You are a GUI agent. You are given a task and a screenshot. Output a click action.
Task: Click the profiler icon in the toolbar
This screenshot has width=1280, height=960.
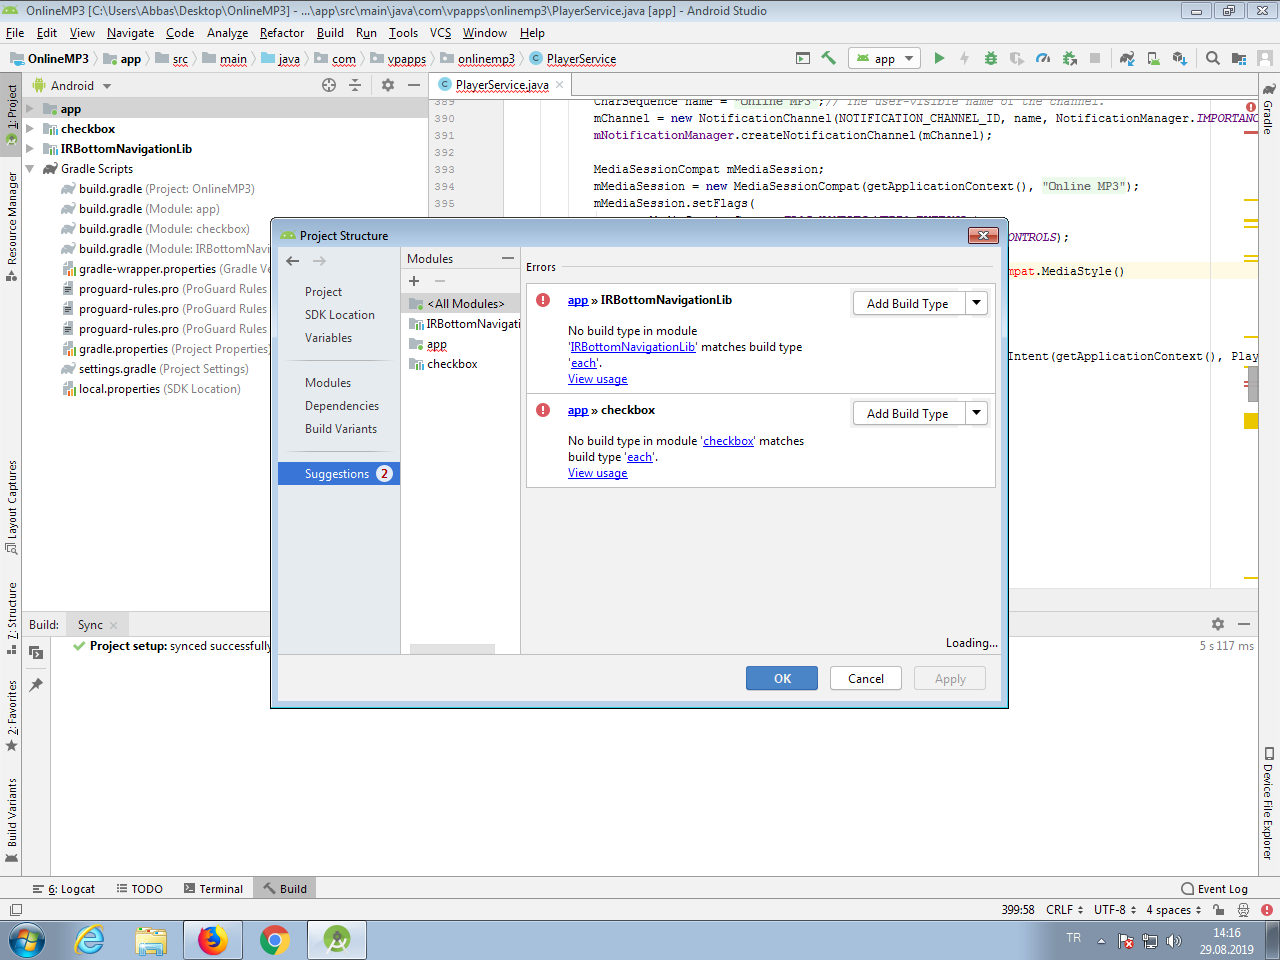(x=1043, y=58)
